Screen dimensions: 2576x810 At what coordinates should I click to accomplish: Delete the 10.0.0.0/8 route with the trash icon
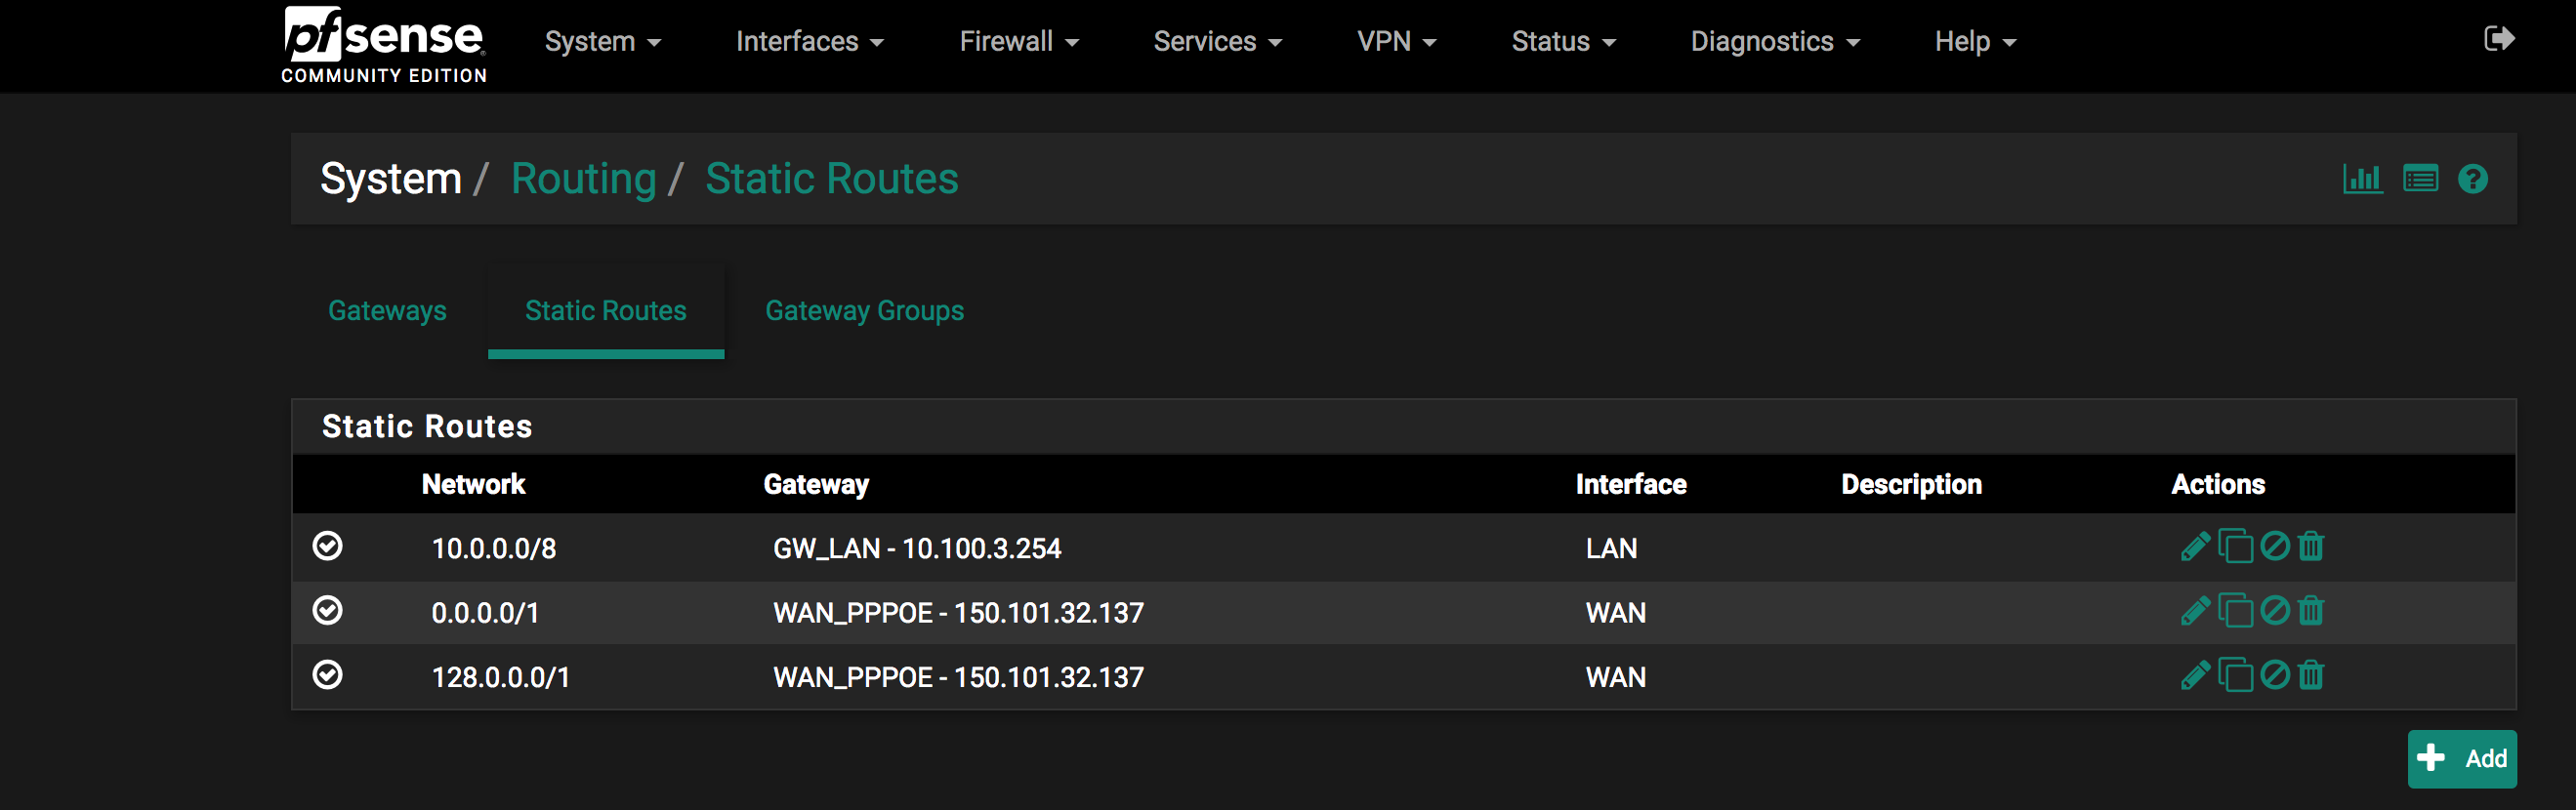[x=2311, y=546]
